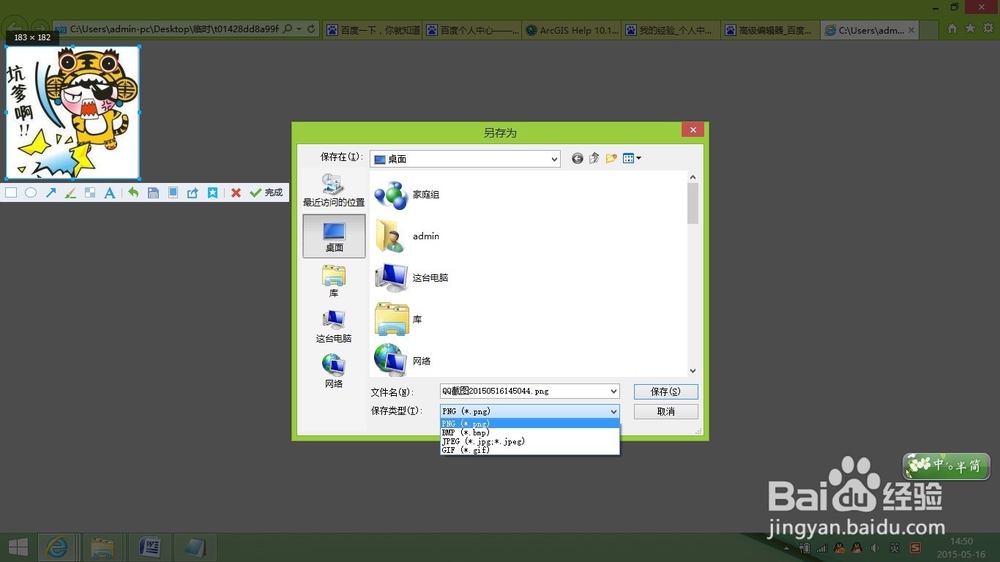The height and width of the screenshot is (562, 1000).
Task: Expand the filename history dropdown arrow
Action: click(614, 391)
